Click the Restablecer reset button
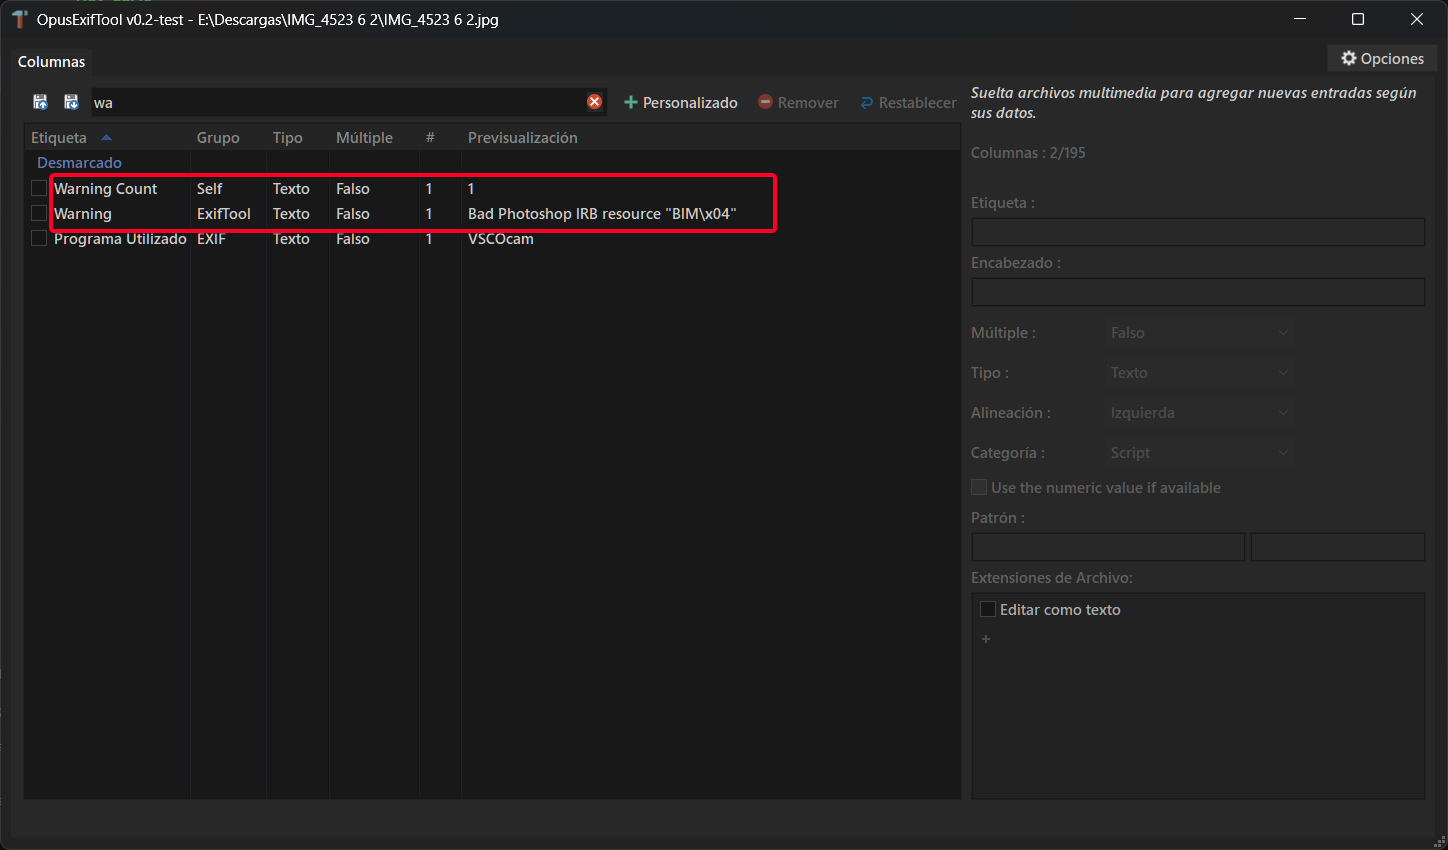The width and height of the screenshot is (1448, 850). pos(908,102)
